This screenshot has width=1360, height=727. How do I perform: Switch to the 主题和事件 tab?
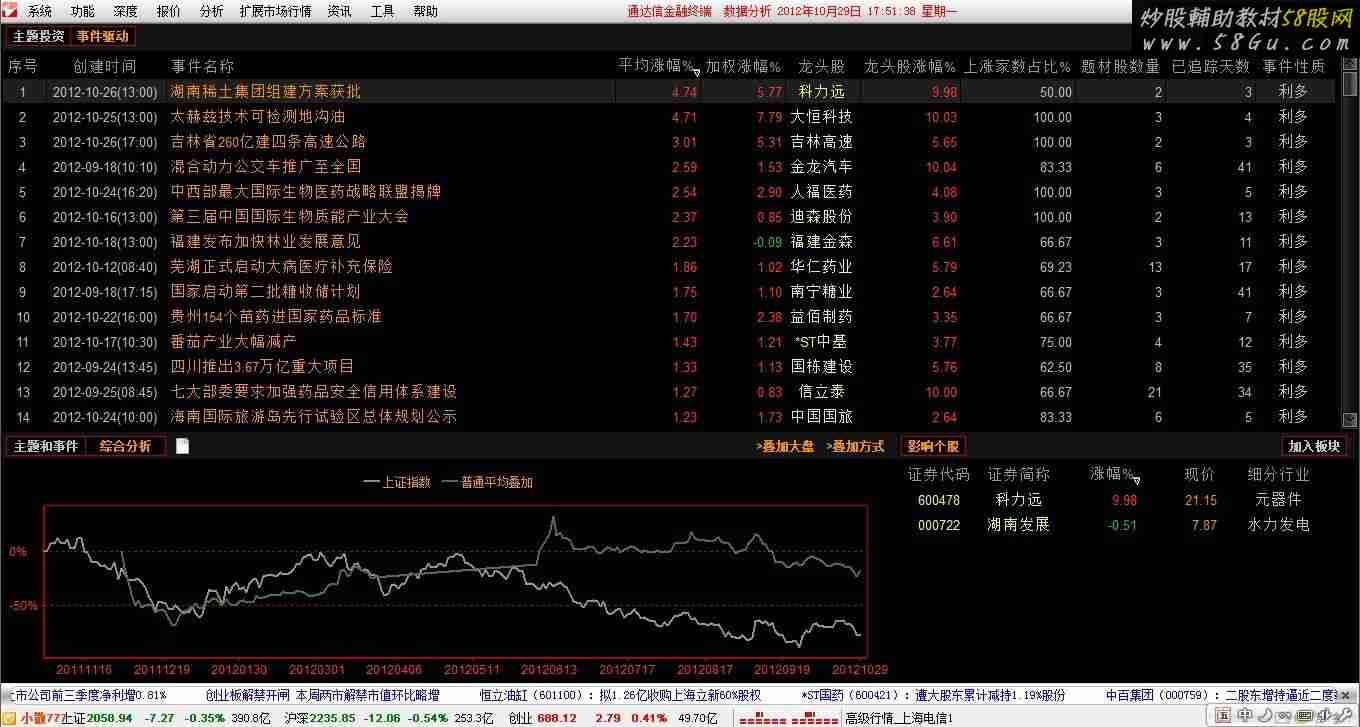coord(46,446)
